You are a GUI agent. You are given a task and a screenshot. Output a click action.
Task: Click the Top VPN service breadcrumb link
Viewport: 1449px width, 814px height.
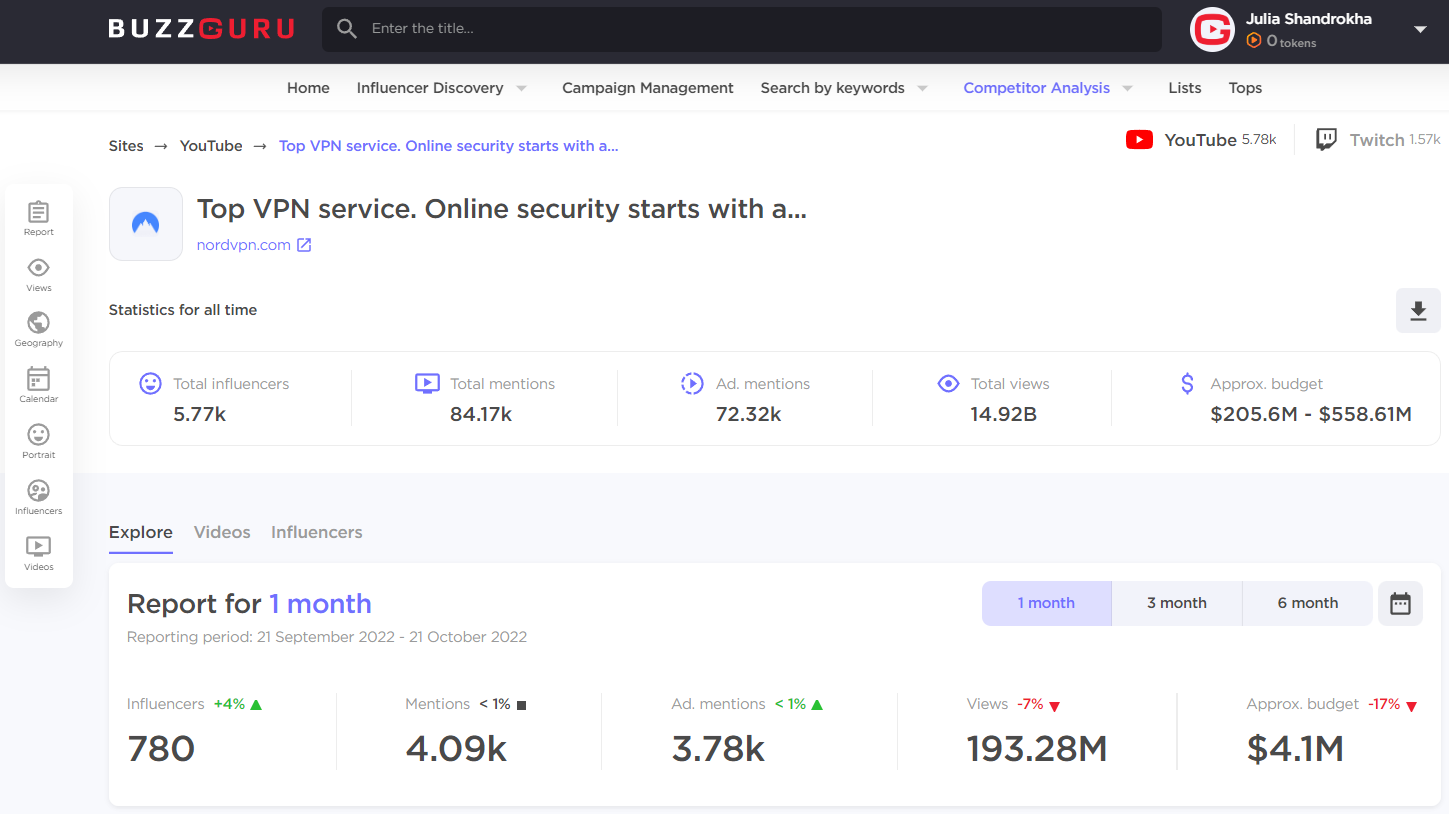tap(449, 146)
